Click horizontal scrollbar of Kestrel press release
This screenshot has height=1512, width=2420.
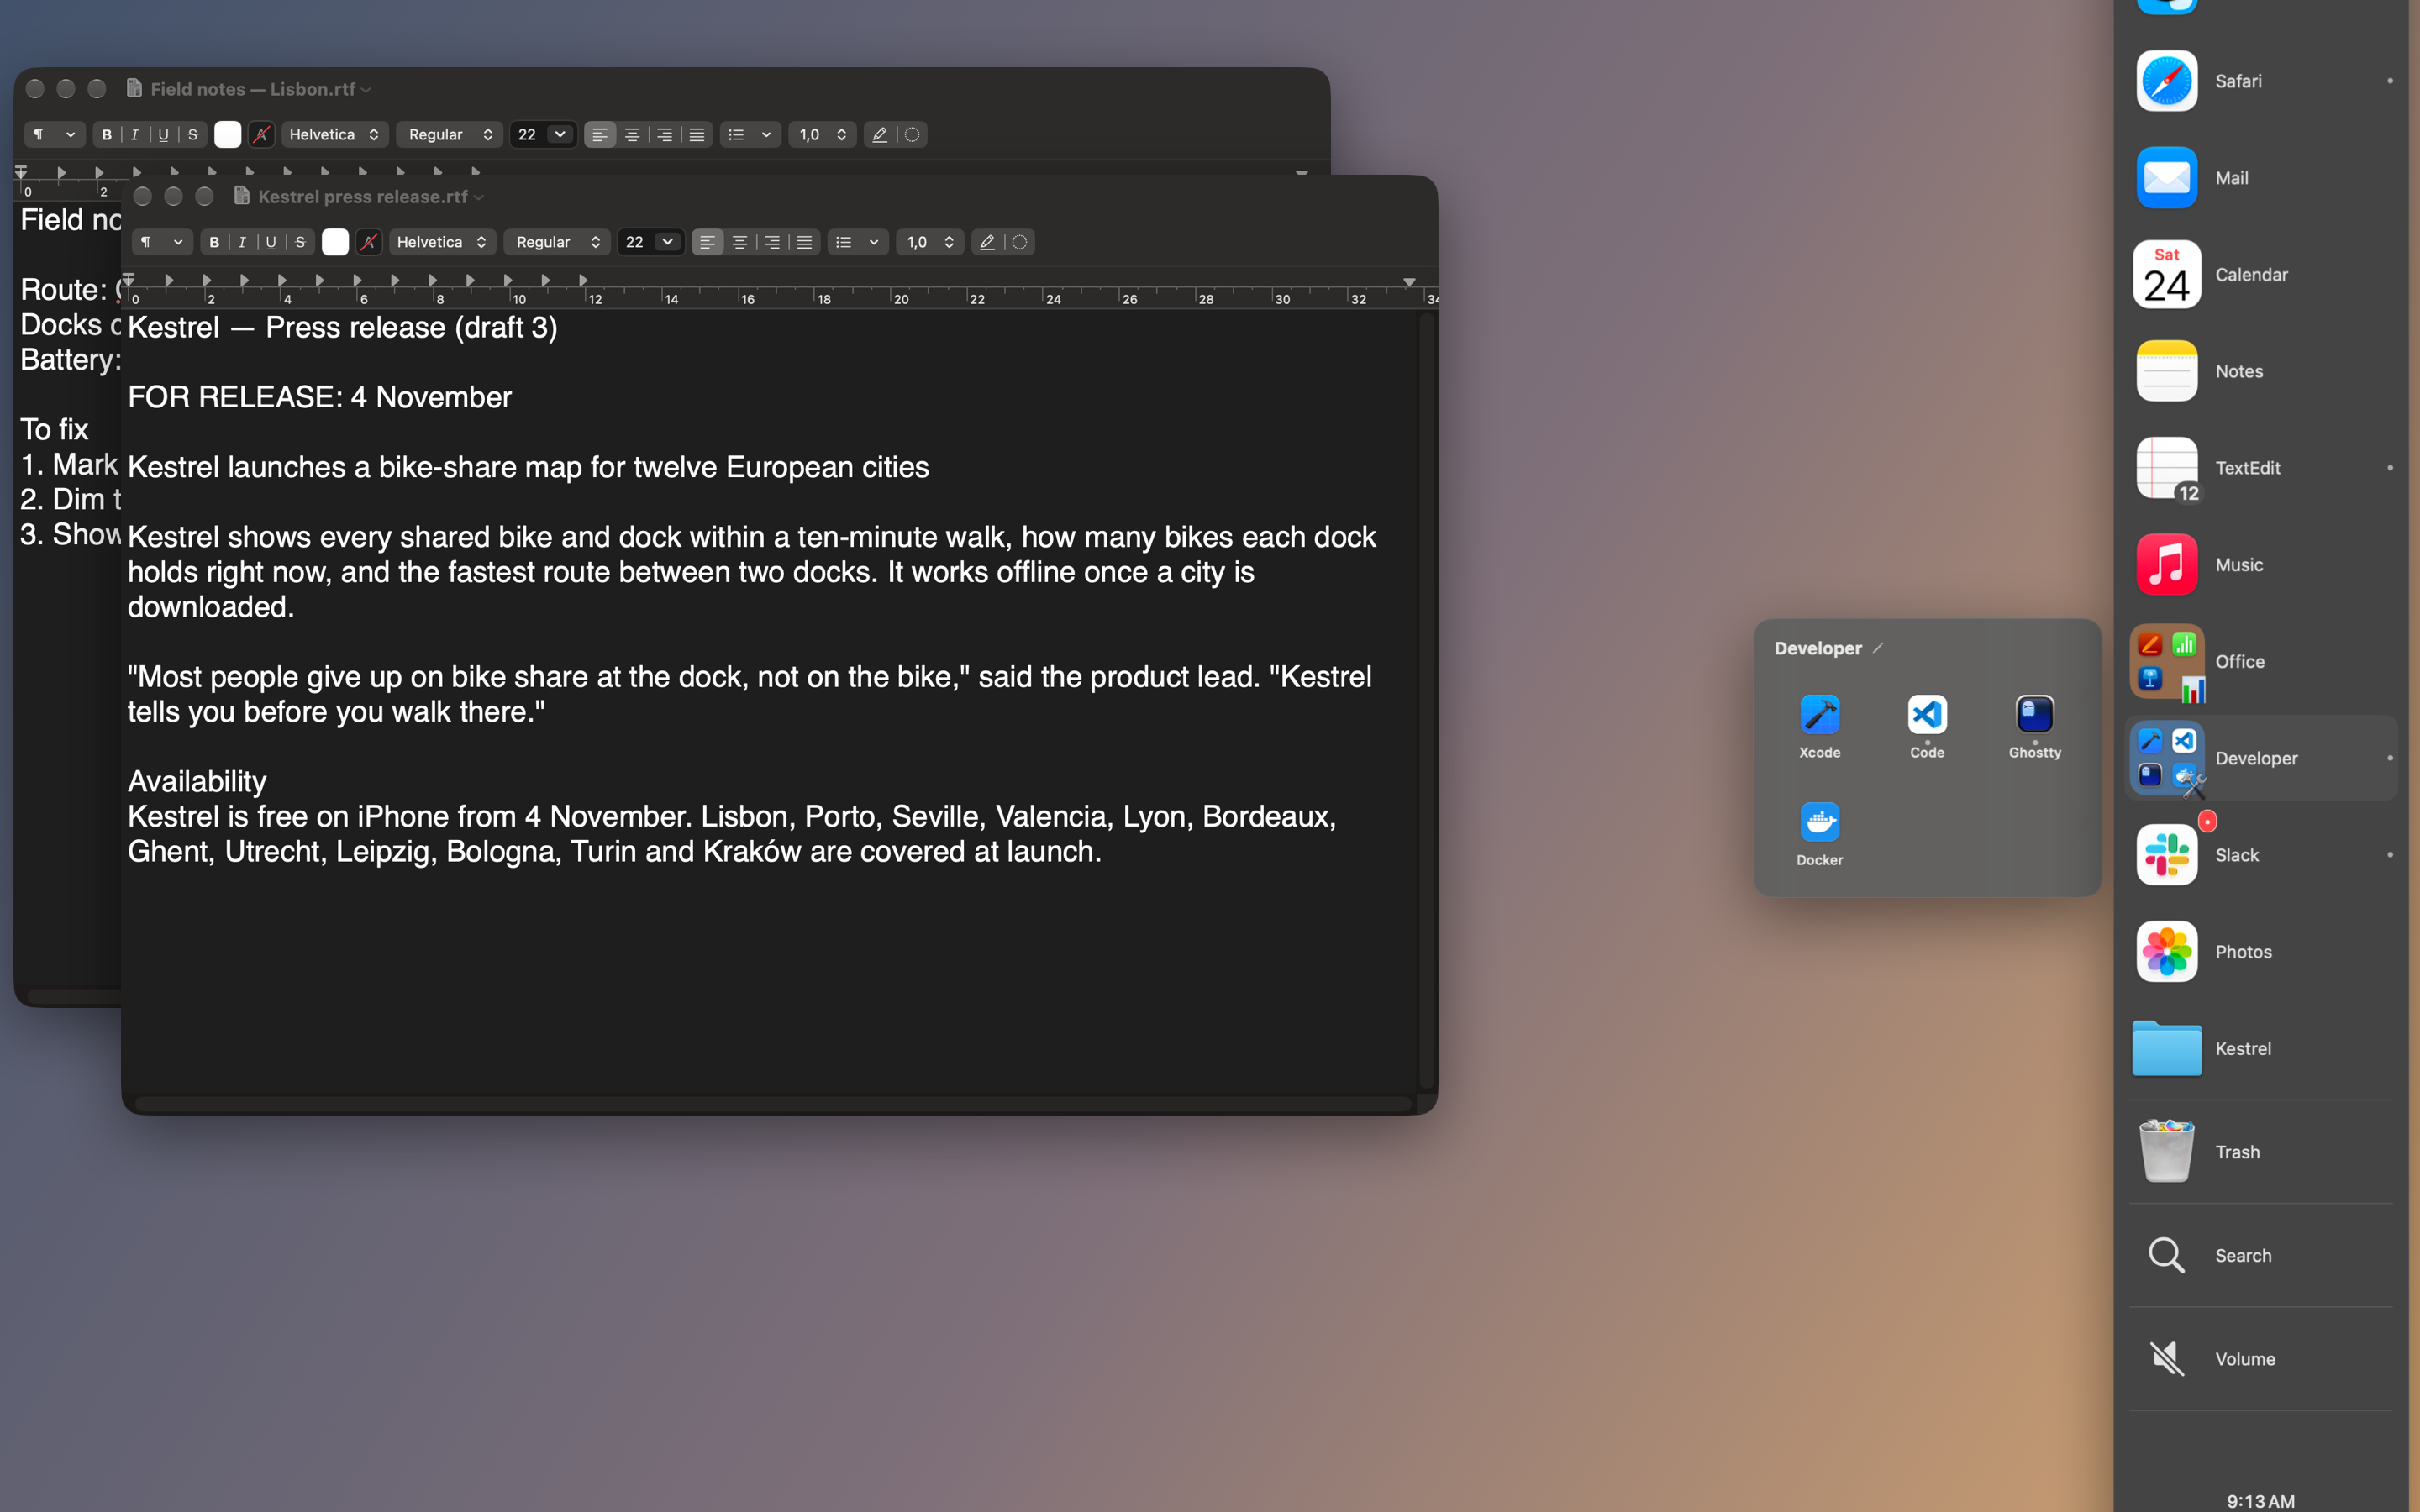(x=773, y=1104)
